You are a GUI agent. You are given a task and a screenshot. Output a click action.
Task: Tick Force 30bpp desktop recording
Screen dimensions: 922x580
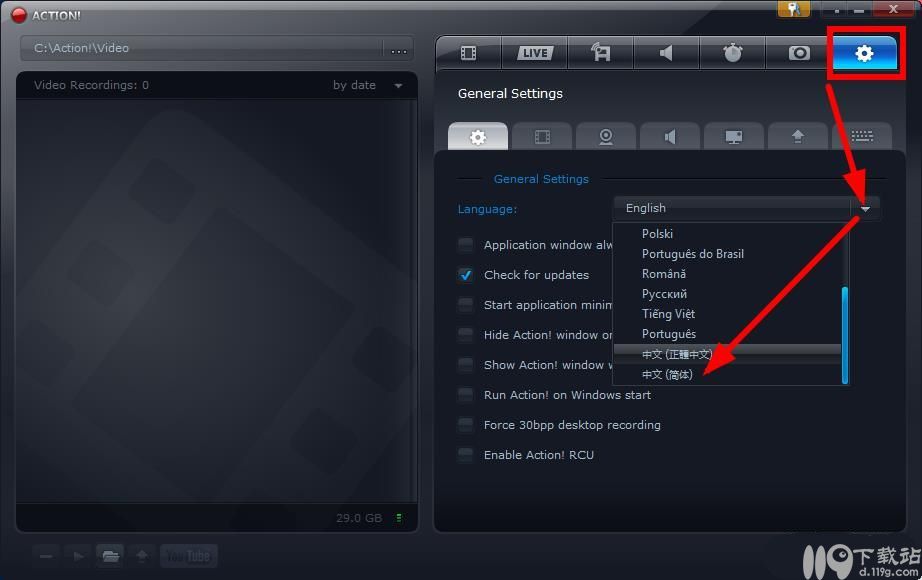click(466, 425)
